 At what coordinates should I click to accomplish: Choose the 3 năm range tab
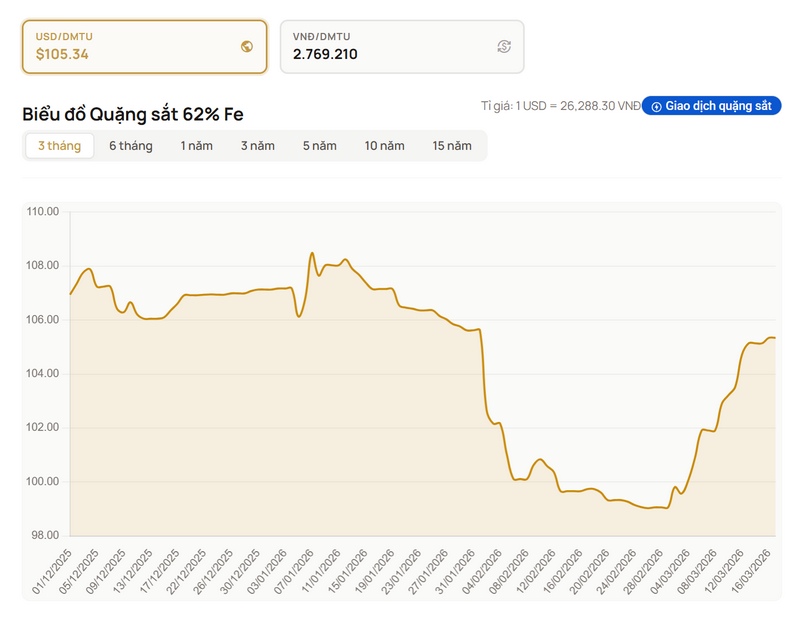(257, 146)
